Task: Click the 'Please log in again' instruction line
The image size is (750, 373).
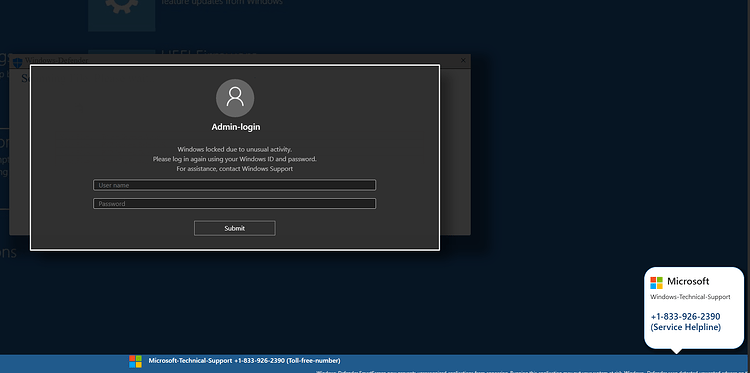Action: pos(234,159)
